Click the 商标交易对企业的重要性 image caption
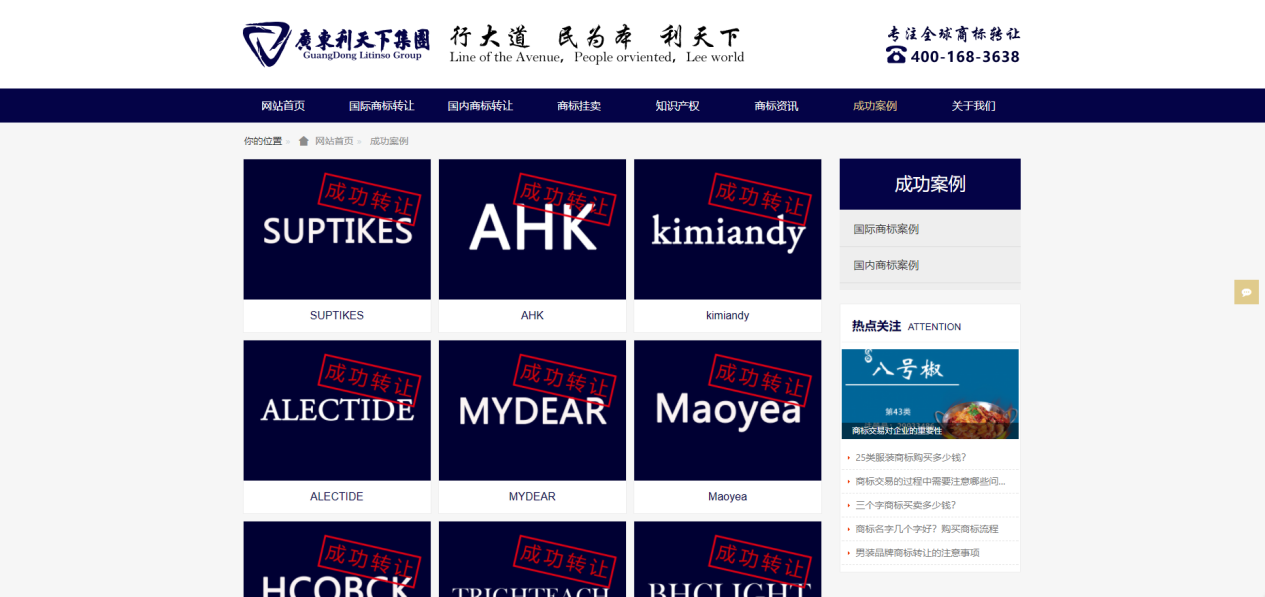 tap(897, 431)
